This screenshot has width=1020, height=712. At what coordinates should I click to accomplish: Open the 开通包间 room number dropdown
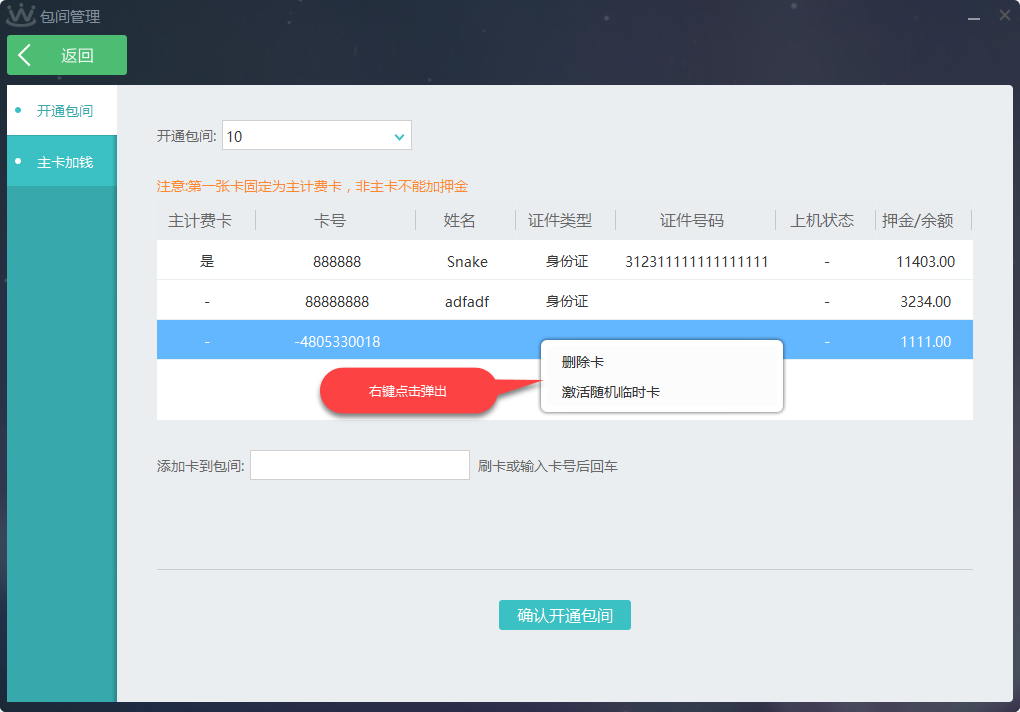(317, 135)
